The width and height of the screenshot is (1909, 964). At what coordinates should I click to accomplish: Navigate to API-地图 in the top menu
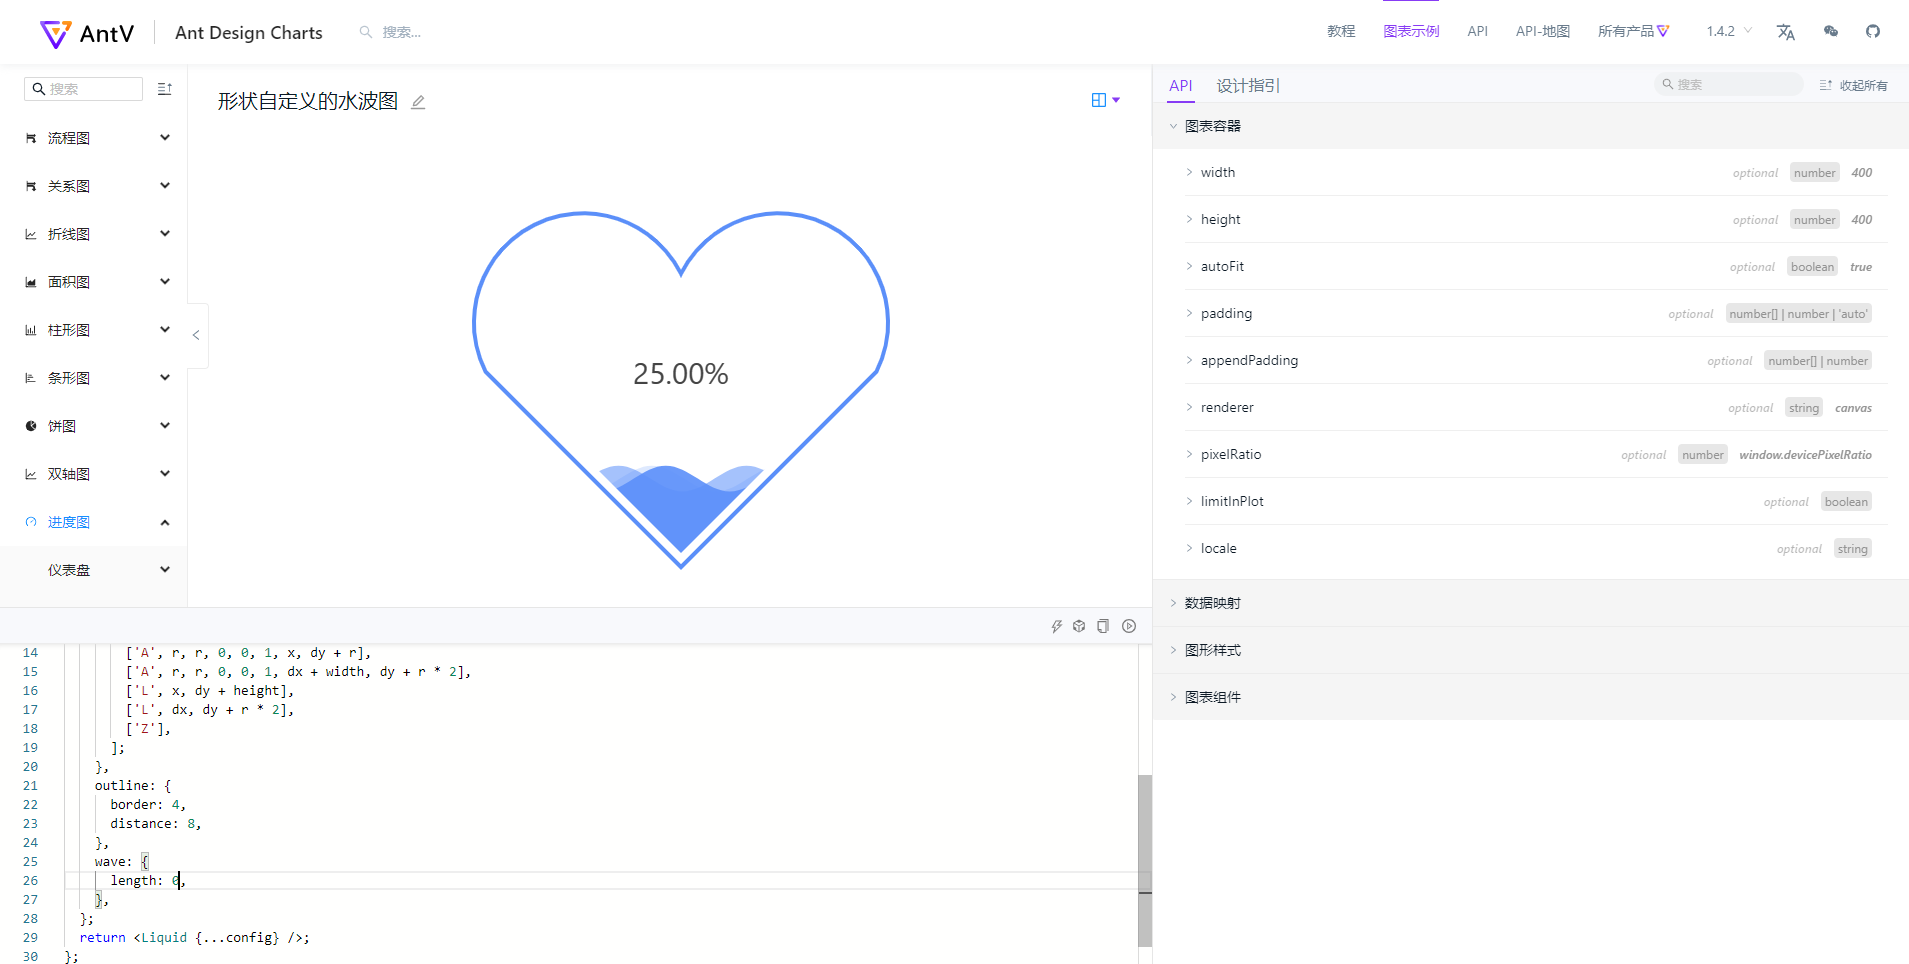coord(1541,31)
